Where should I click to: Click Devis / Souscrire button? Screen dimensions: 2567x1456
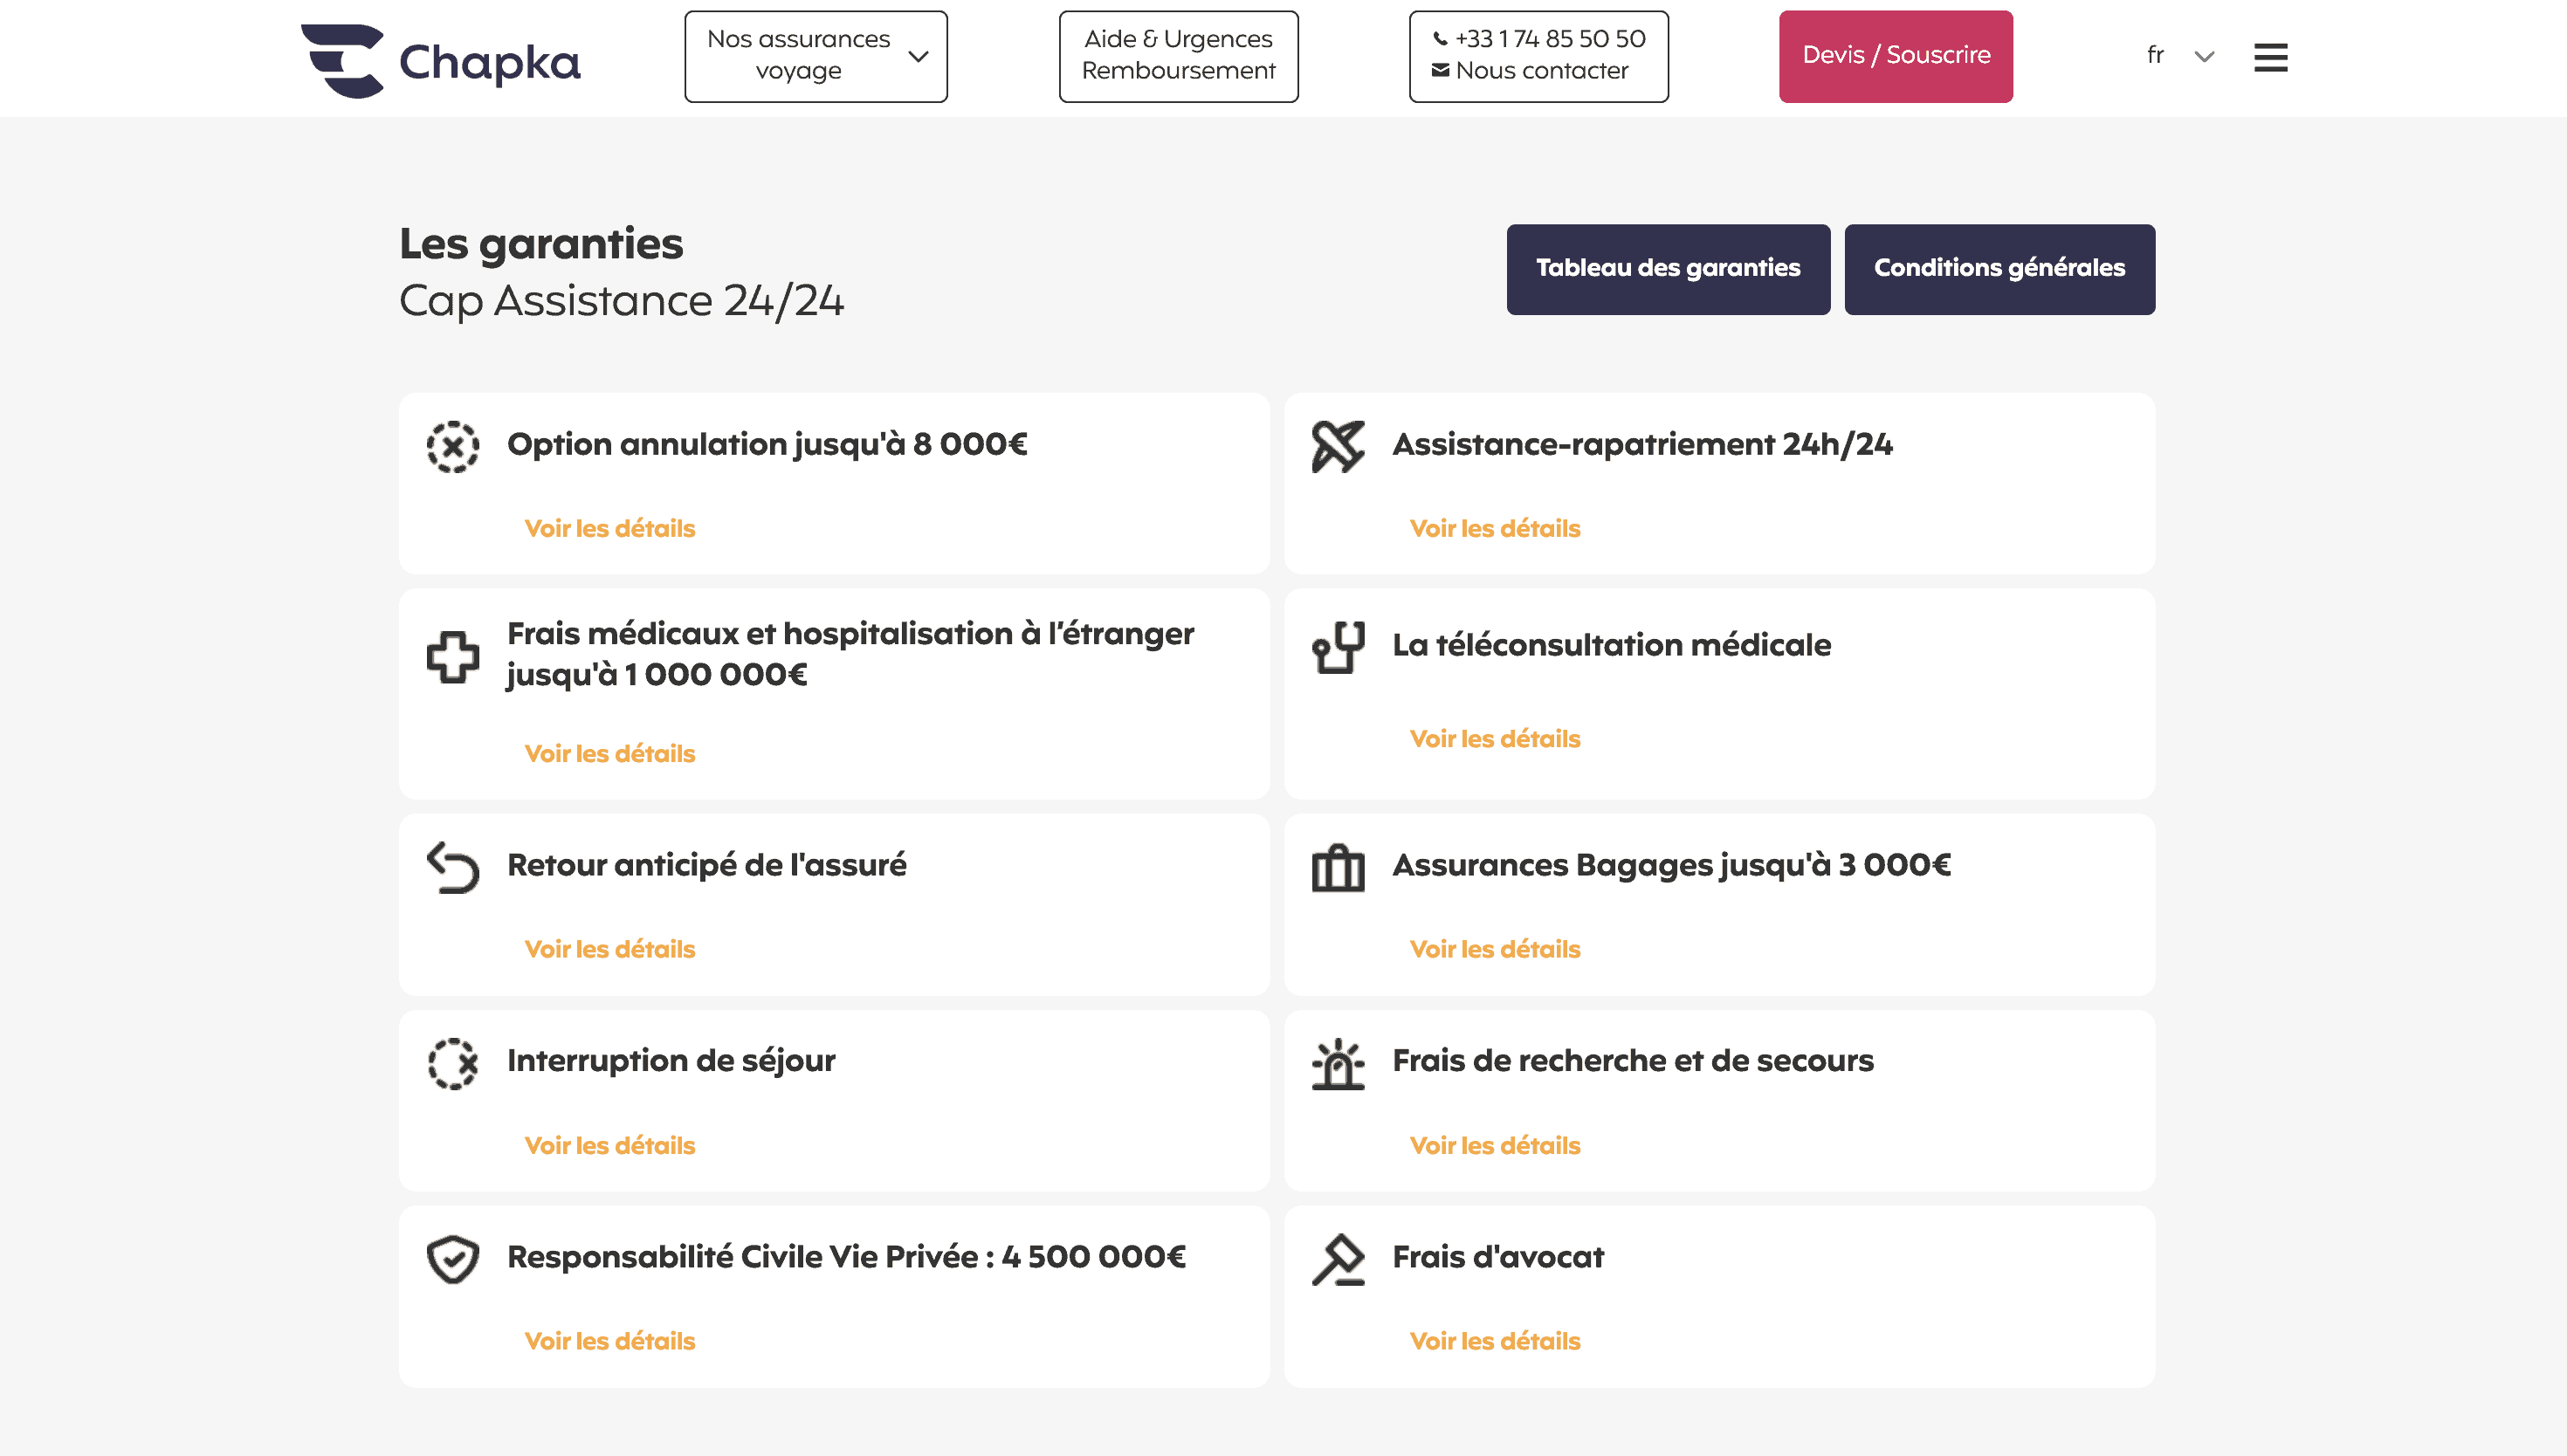[1895, 56]
